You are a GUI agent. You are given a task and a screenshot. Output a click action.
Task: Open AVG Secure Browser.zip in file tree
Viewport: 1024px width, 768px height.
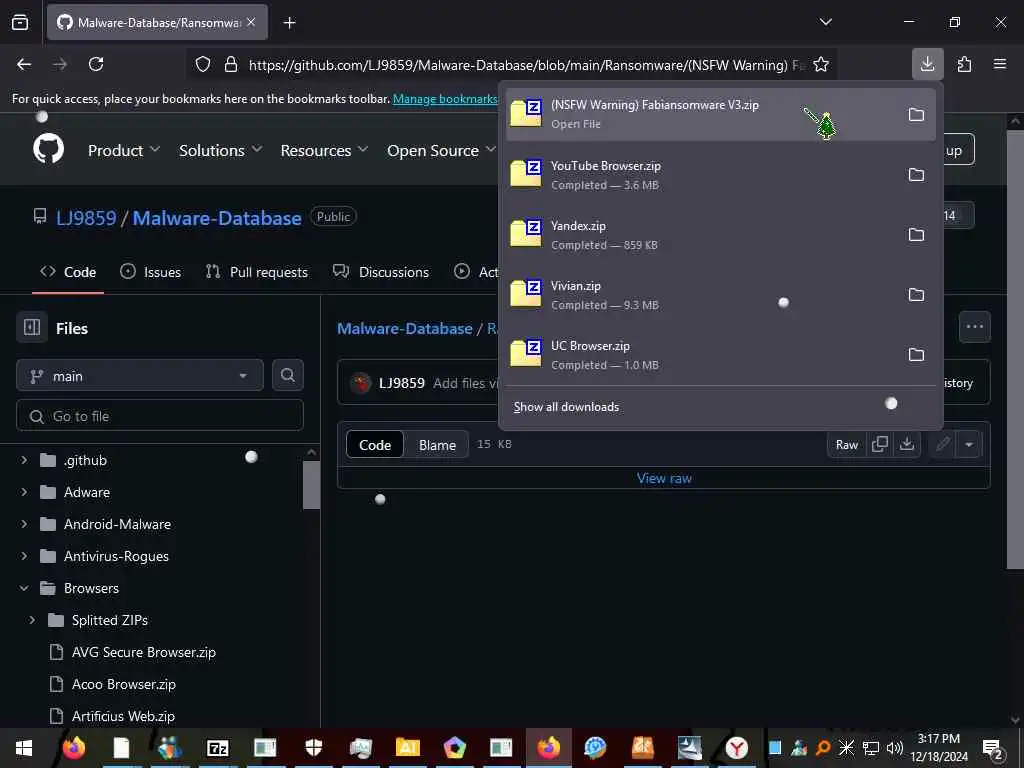click(x=144, y=652)
